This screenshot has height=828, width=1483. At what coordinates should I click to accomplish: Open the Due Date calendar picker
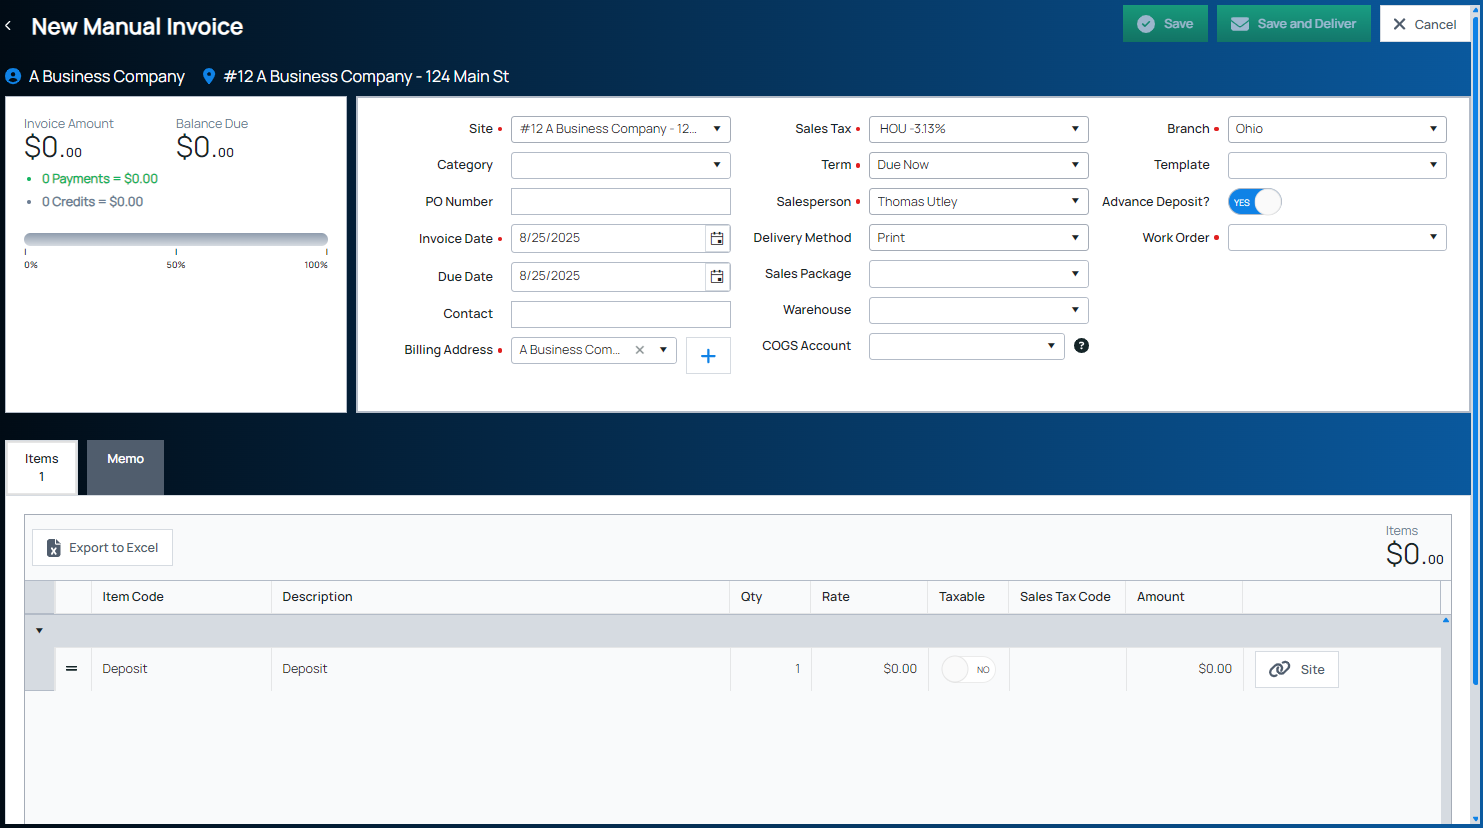pos(717,276)
